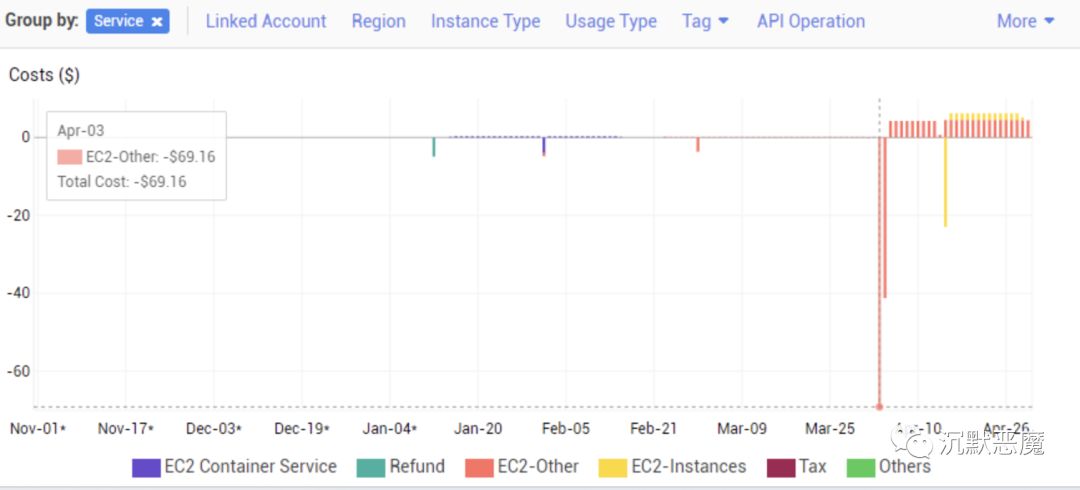
Task: Click Others green legend swatch
Action: 860,467
